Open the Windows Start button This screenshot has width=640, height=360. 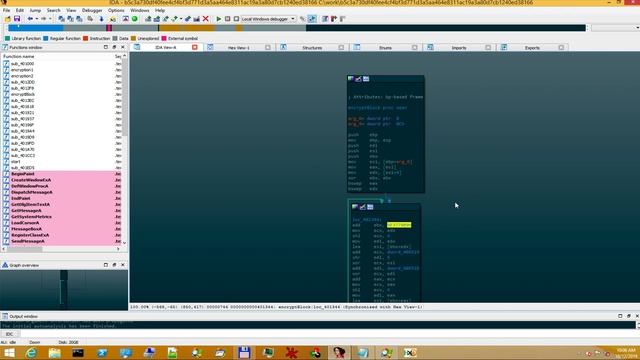coord(9,353)
